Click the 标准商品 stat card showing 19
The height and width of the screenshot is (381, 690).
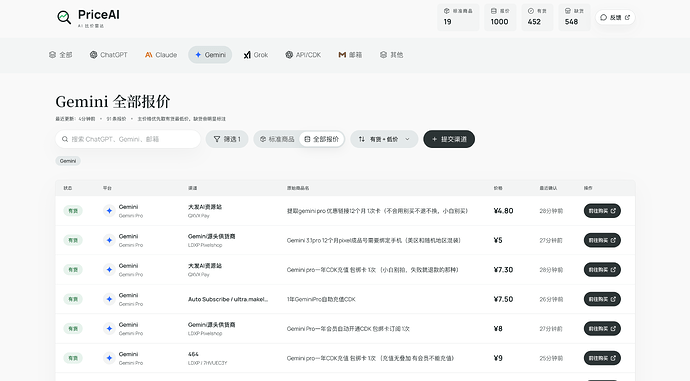click(458, 17)
